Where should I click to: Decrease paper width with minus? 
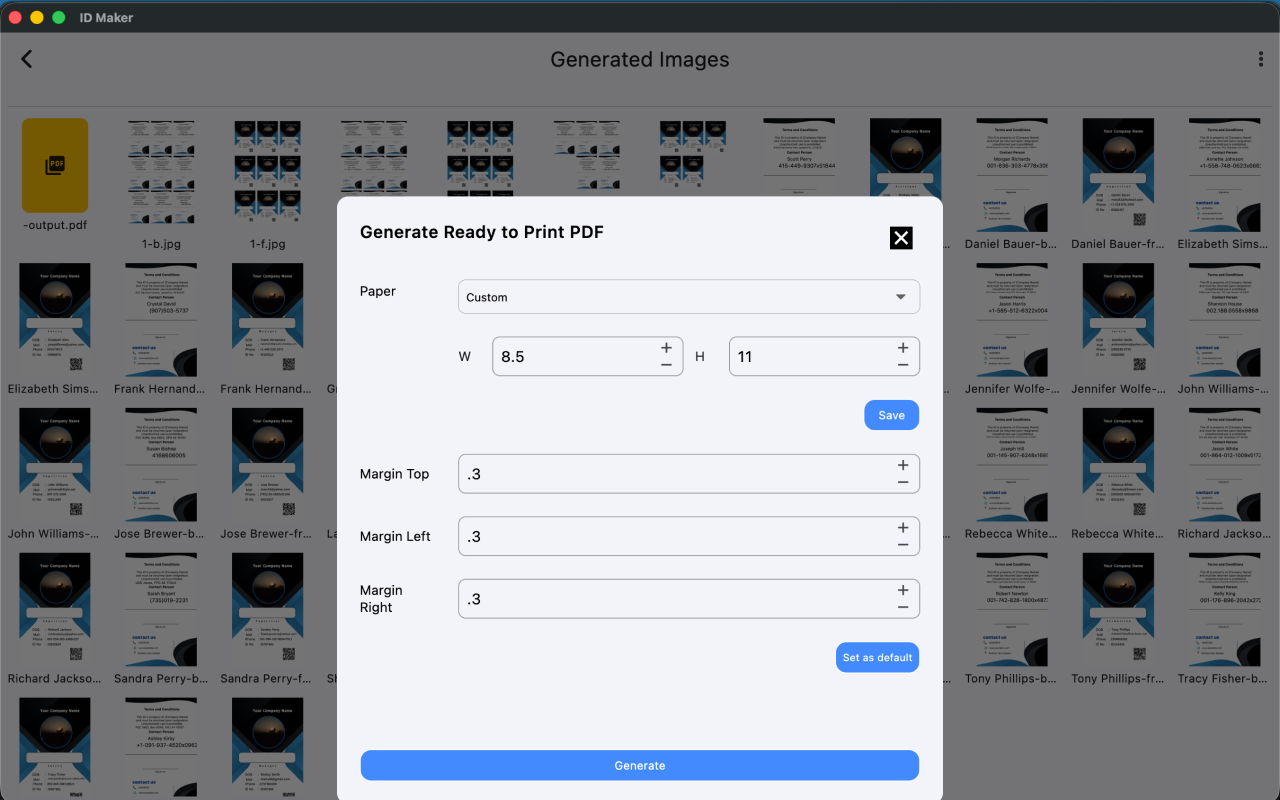click(666, 365)
